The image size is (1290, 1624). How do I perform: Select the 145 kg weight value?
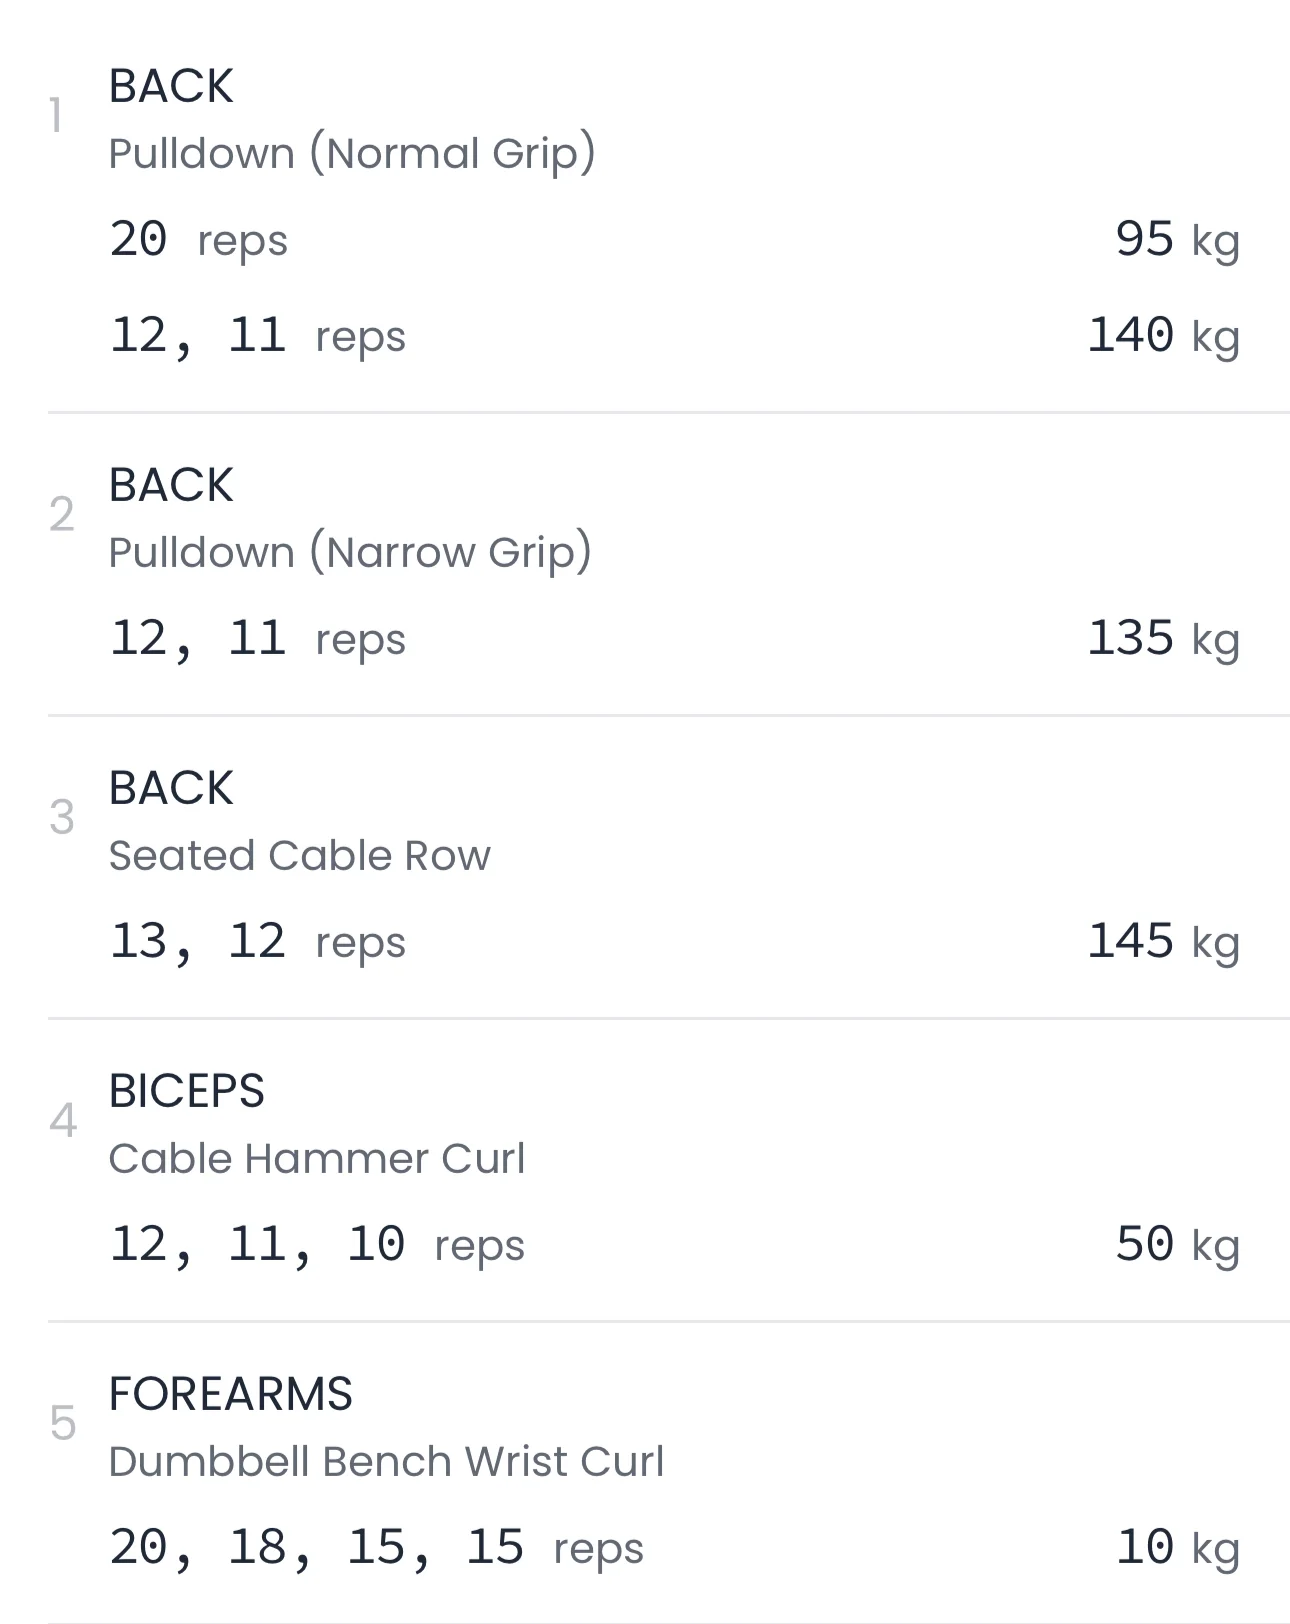1162,942
